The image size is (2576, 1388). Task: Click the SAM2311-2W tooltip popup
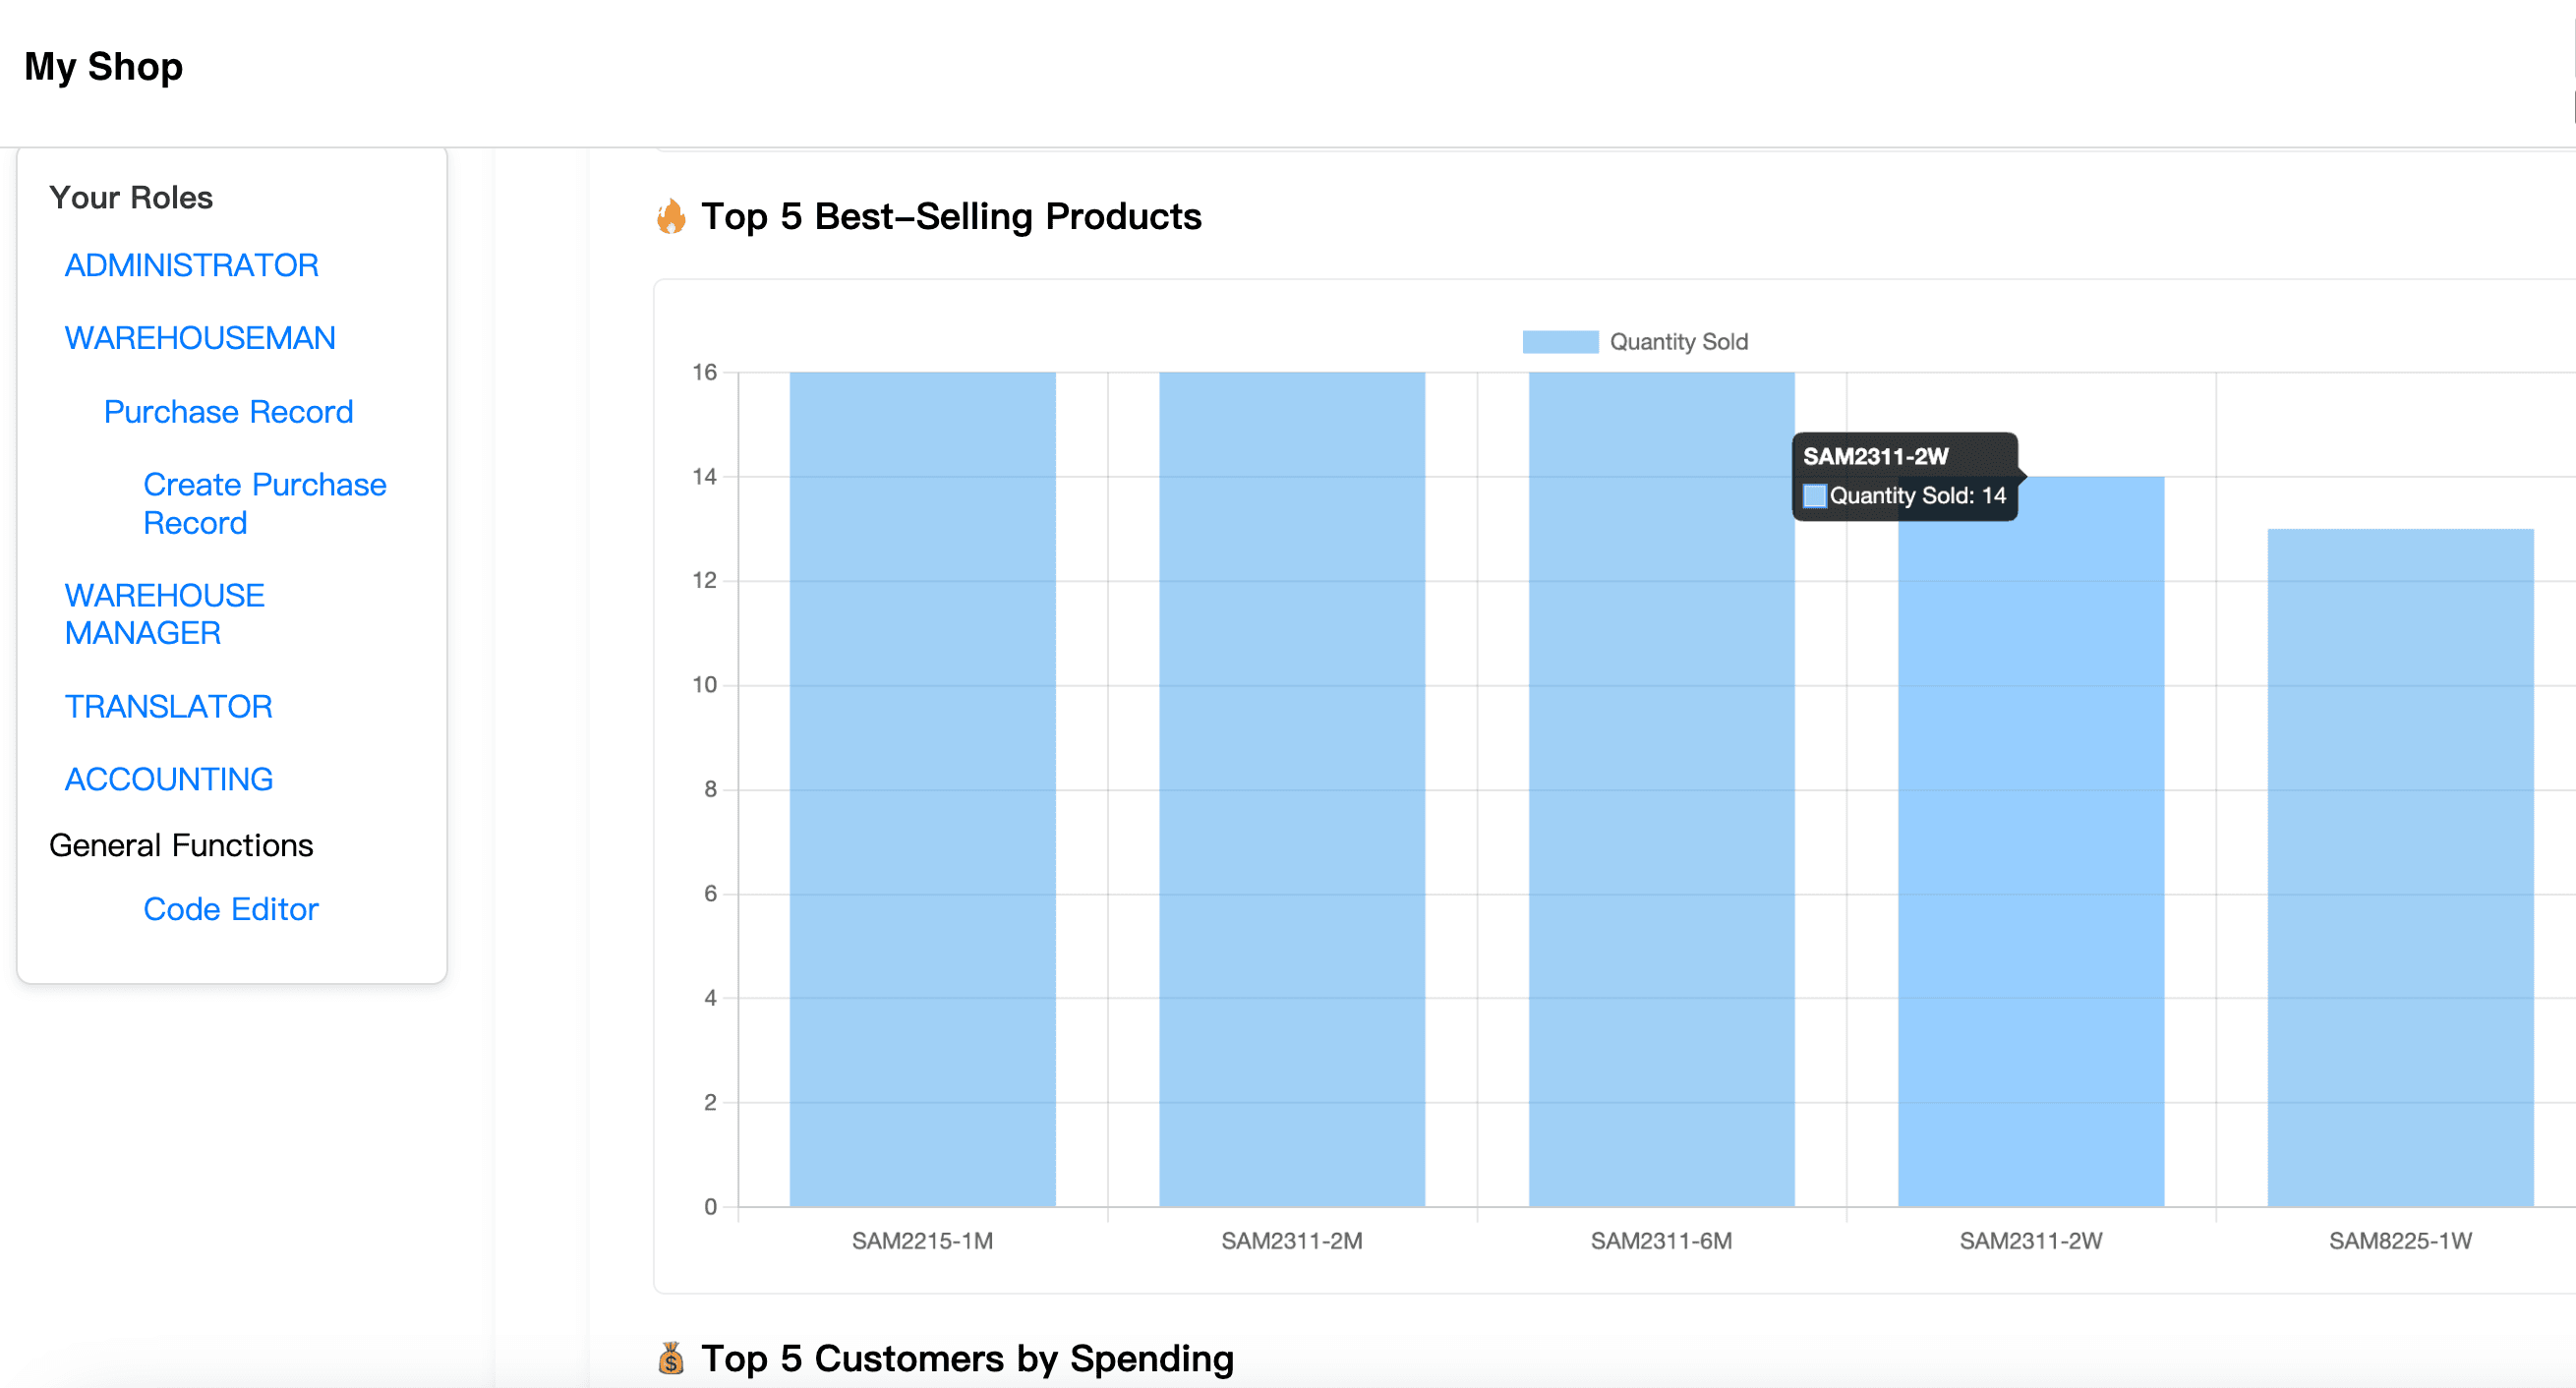pos(1905,478)
